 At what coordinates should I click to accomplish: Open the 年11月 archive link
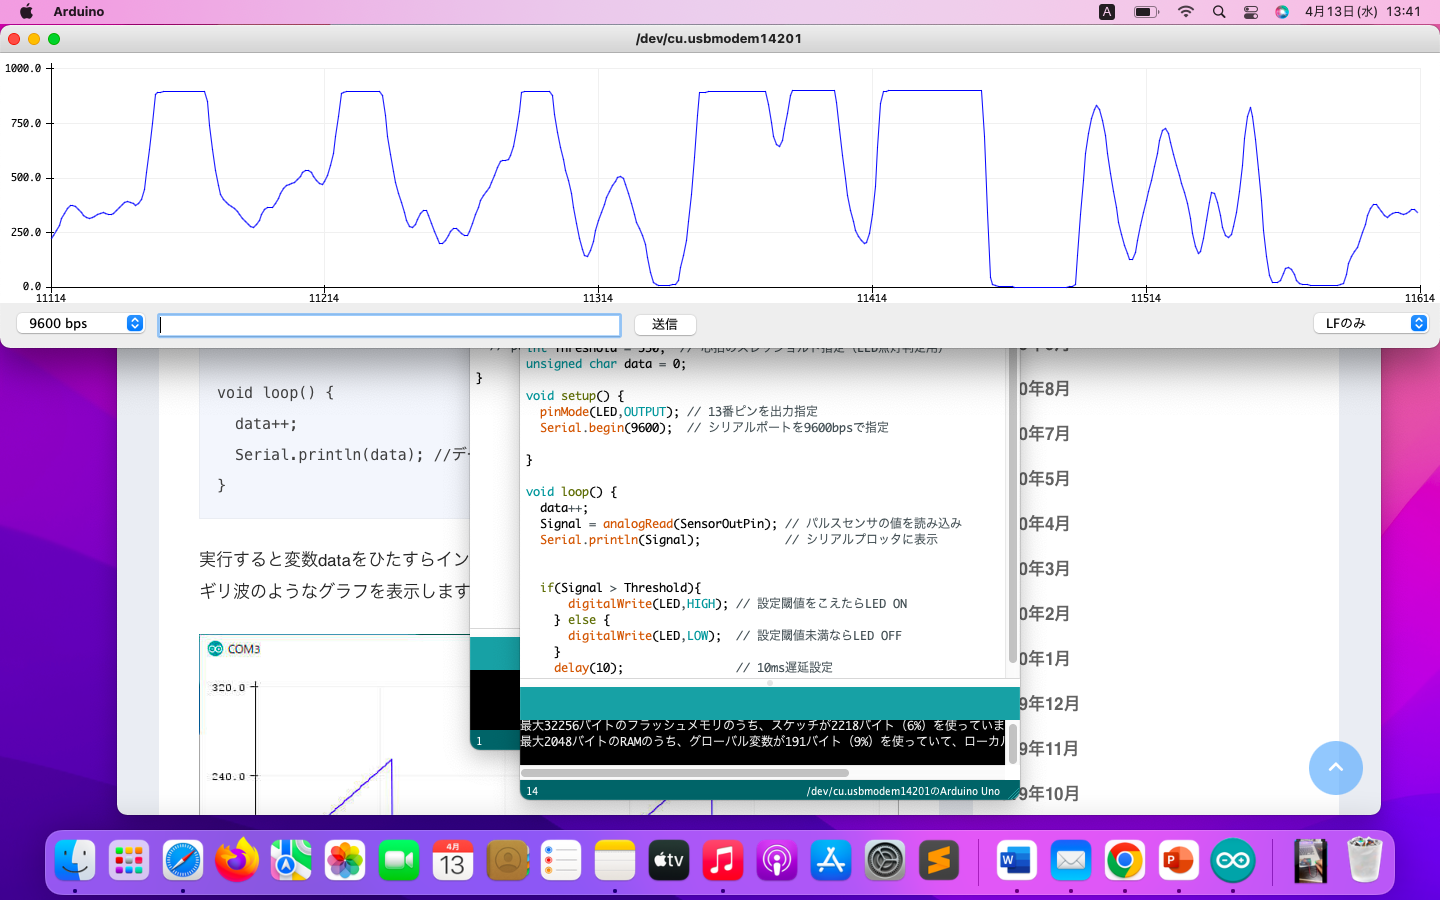(x=1050, y=748)
